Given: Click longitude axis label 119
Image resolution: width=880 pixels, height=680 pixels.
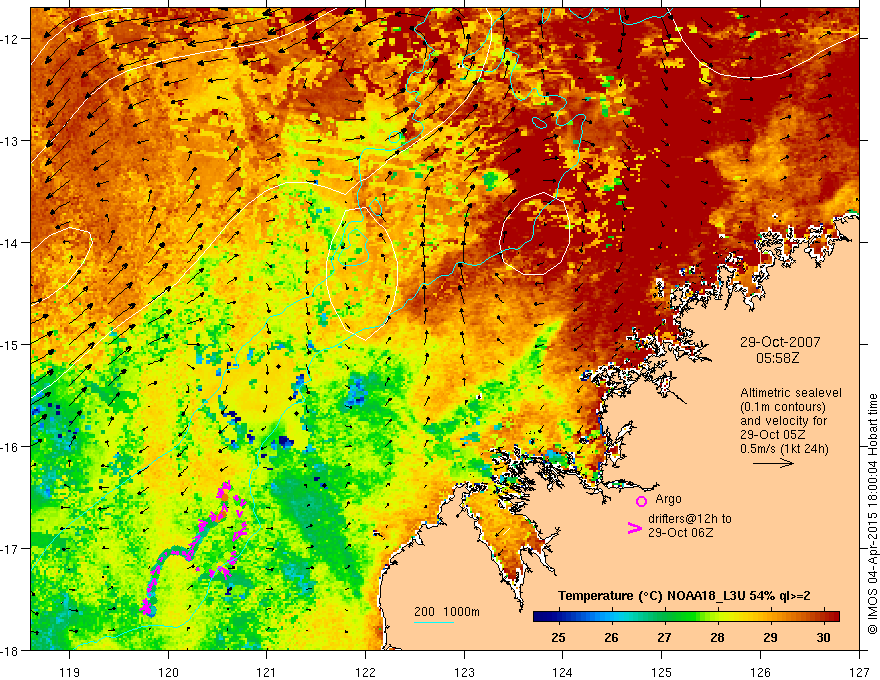Looking at the screenshot, I should [70, 672].
